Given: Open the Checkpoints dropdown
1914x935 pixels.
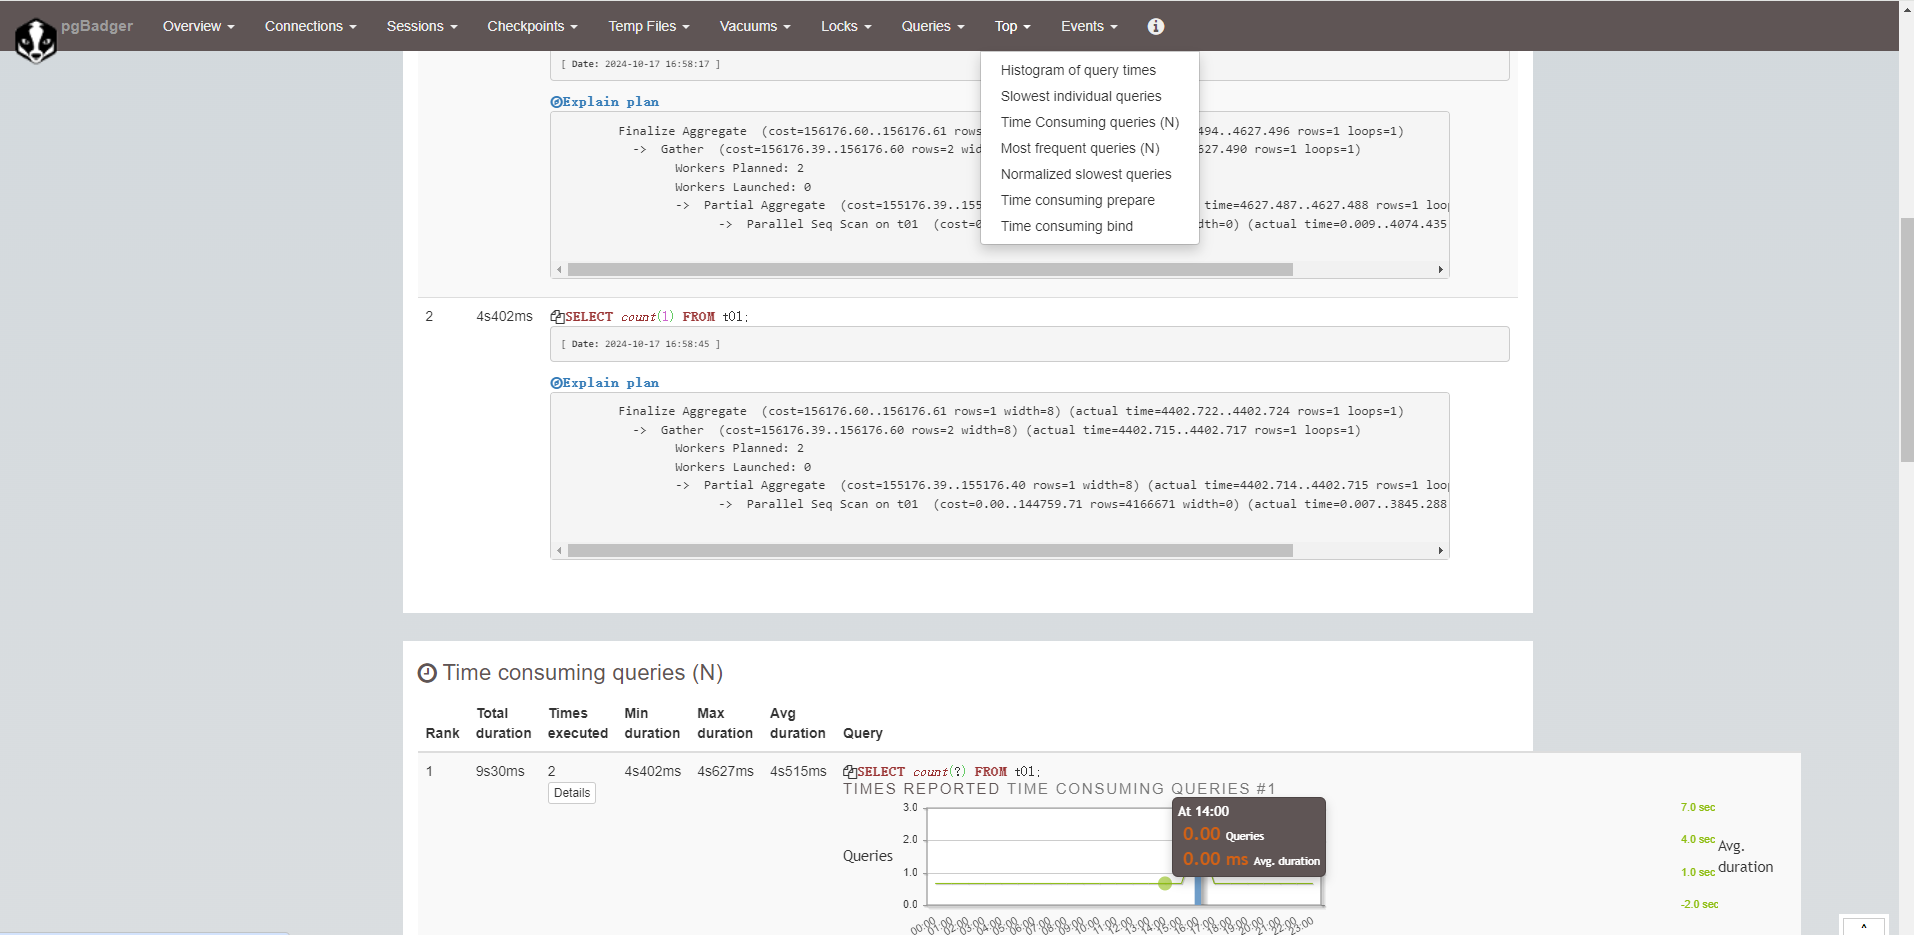Looking at the screenshot, I should [532, 27].
